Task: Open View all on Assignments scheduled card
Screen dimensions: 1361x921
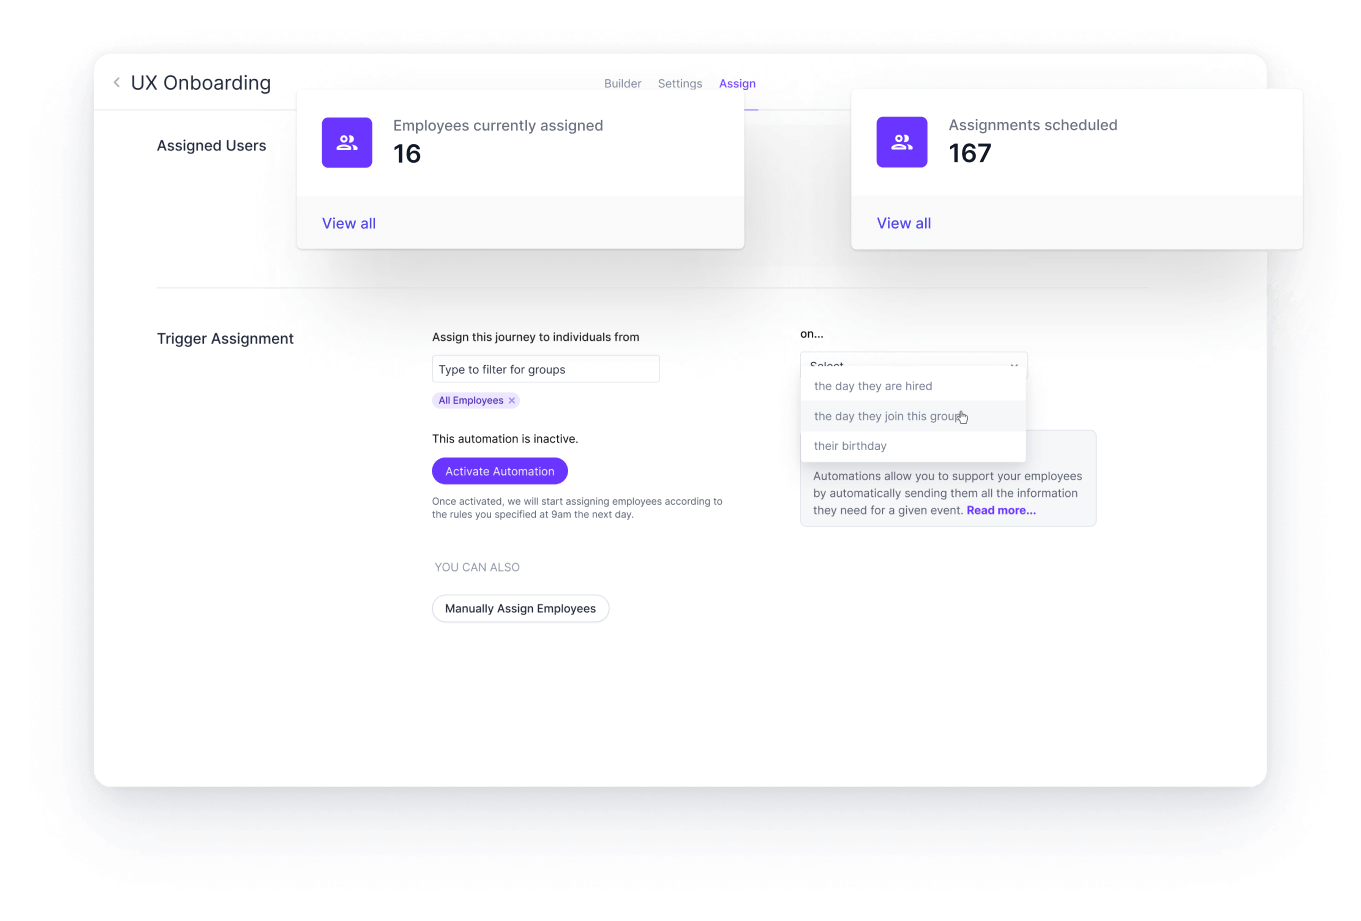Action: coord(903,223)
